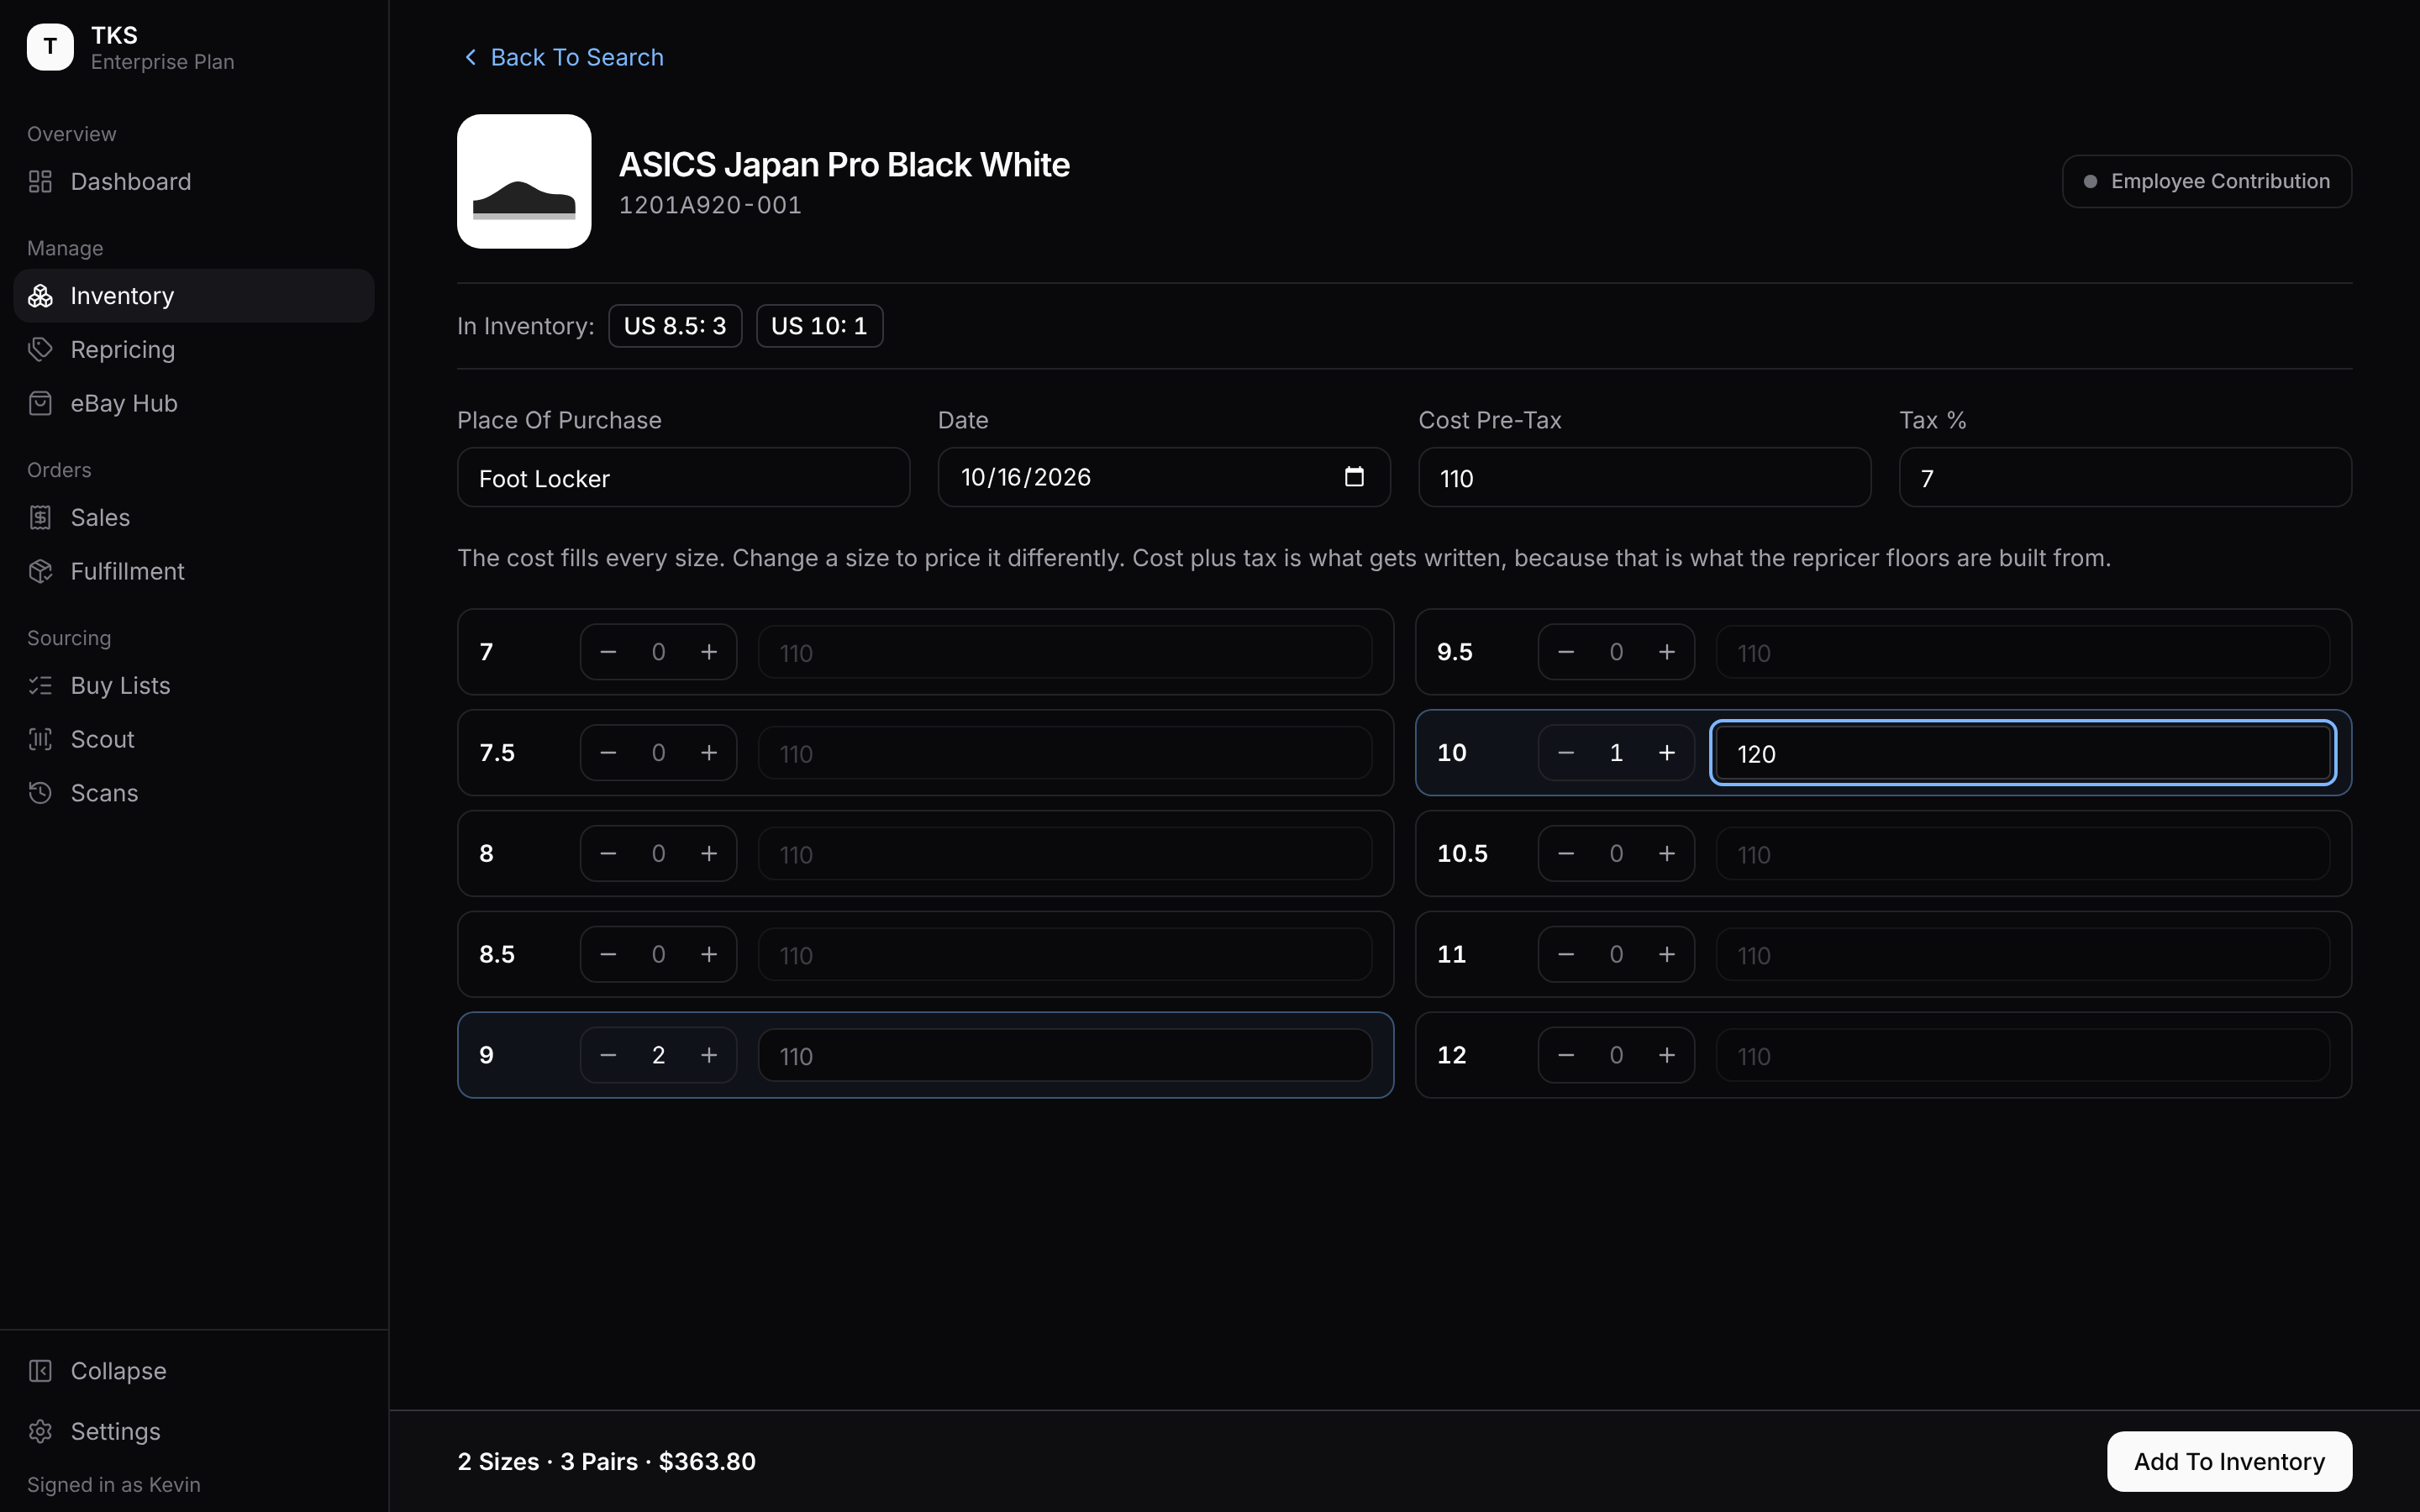This screenshot has width=2420, height=1512.
Task: Click the TKS workspace logo
Action: (x=50, y=47)
